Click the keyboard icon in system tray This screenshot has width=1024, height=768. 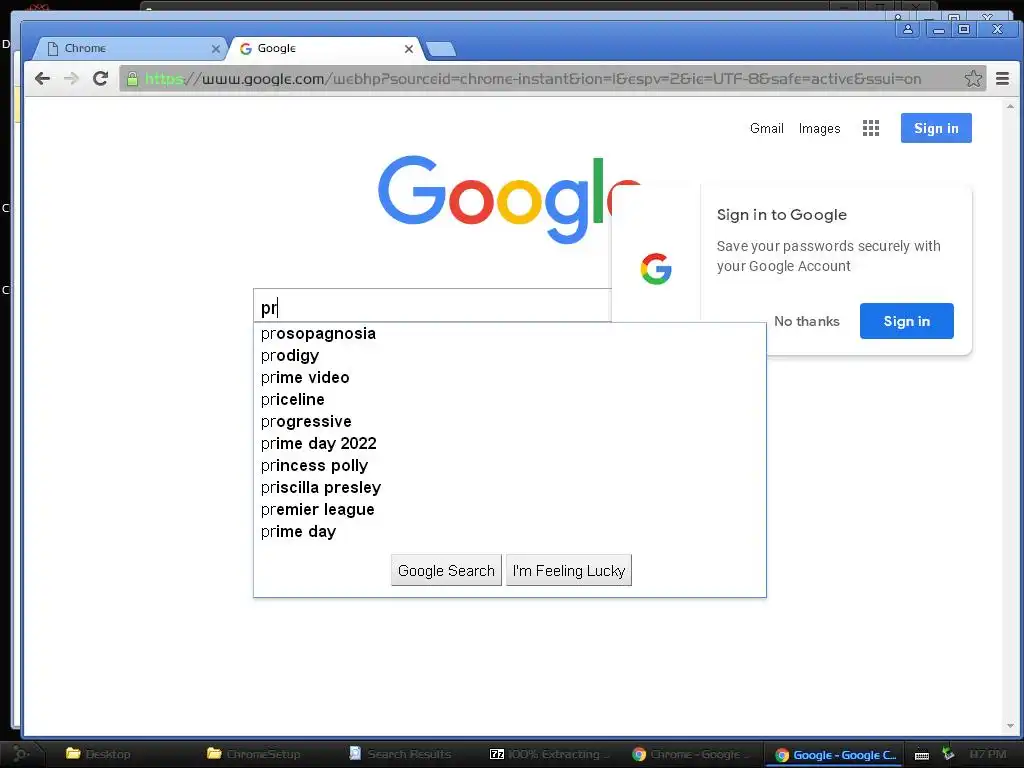coord(921,756)
